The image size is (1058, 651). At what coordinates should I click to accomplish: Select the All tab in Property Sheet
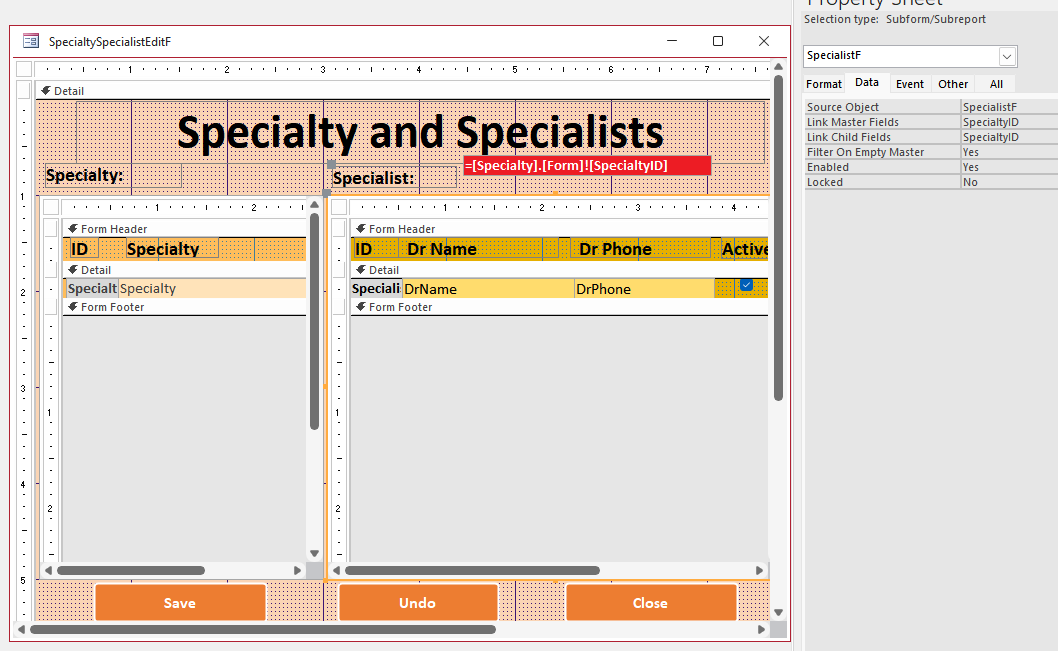(996, 84)
